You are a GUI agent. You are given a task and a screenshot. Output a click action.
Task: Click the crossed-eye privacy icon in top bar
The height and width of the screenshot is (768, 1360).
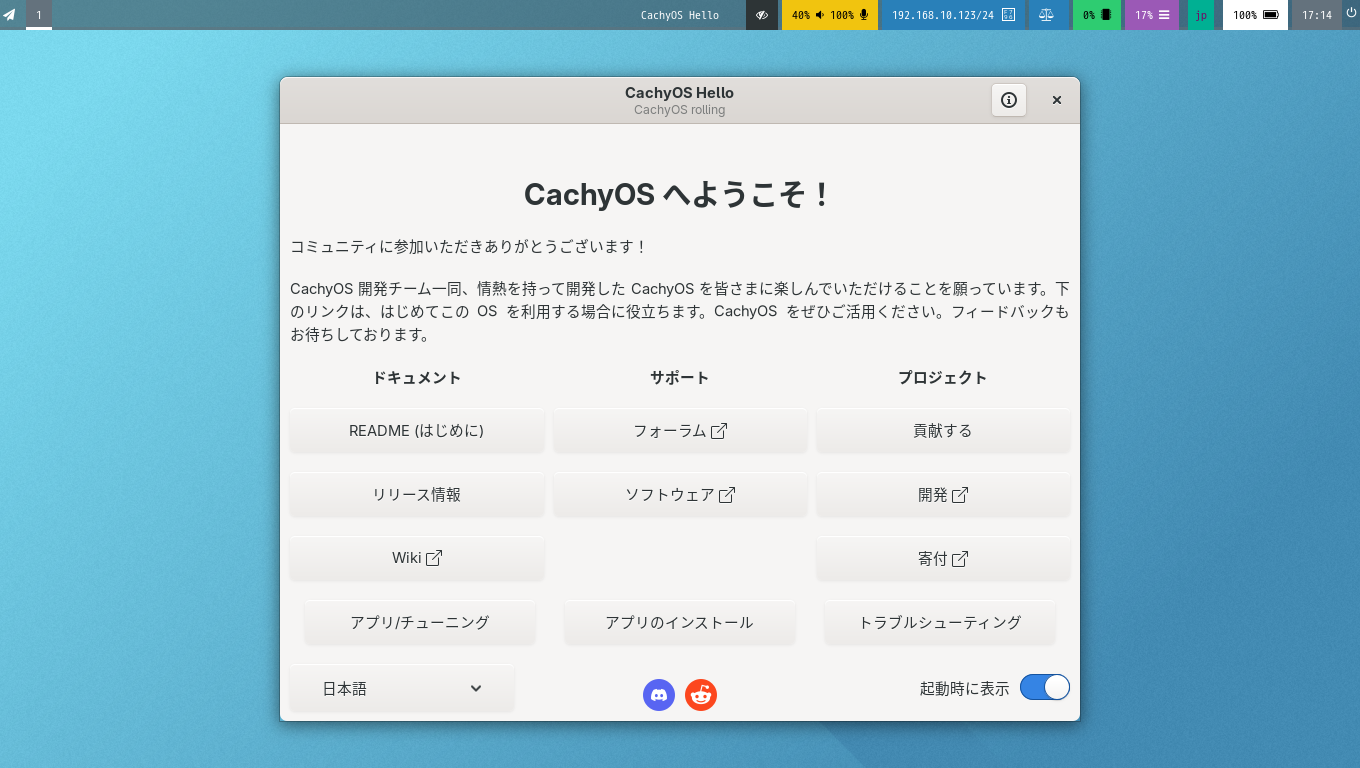tap(762, 15)
